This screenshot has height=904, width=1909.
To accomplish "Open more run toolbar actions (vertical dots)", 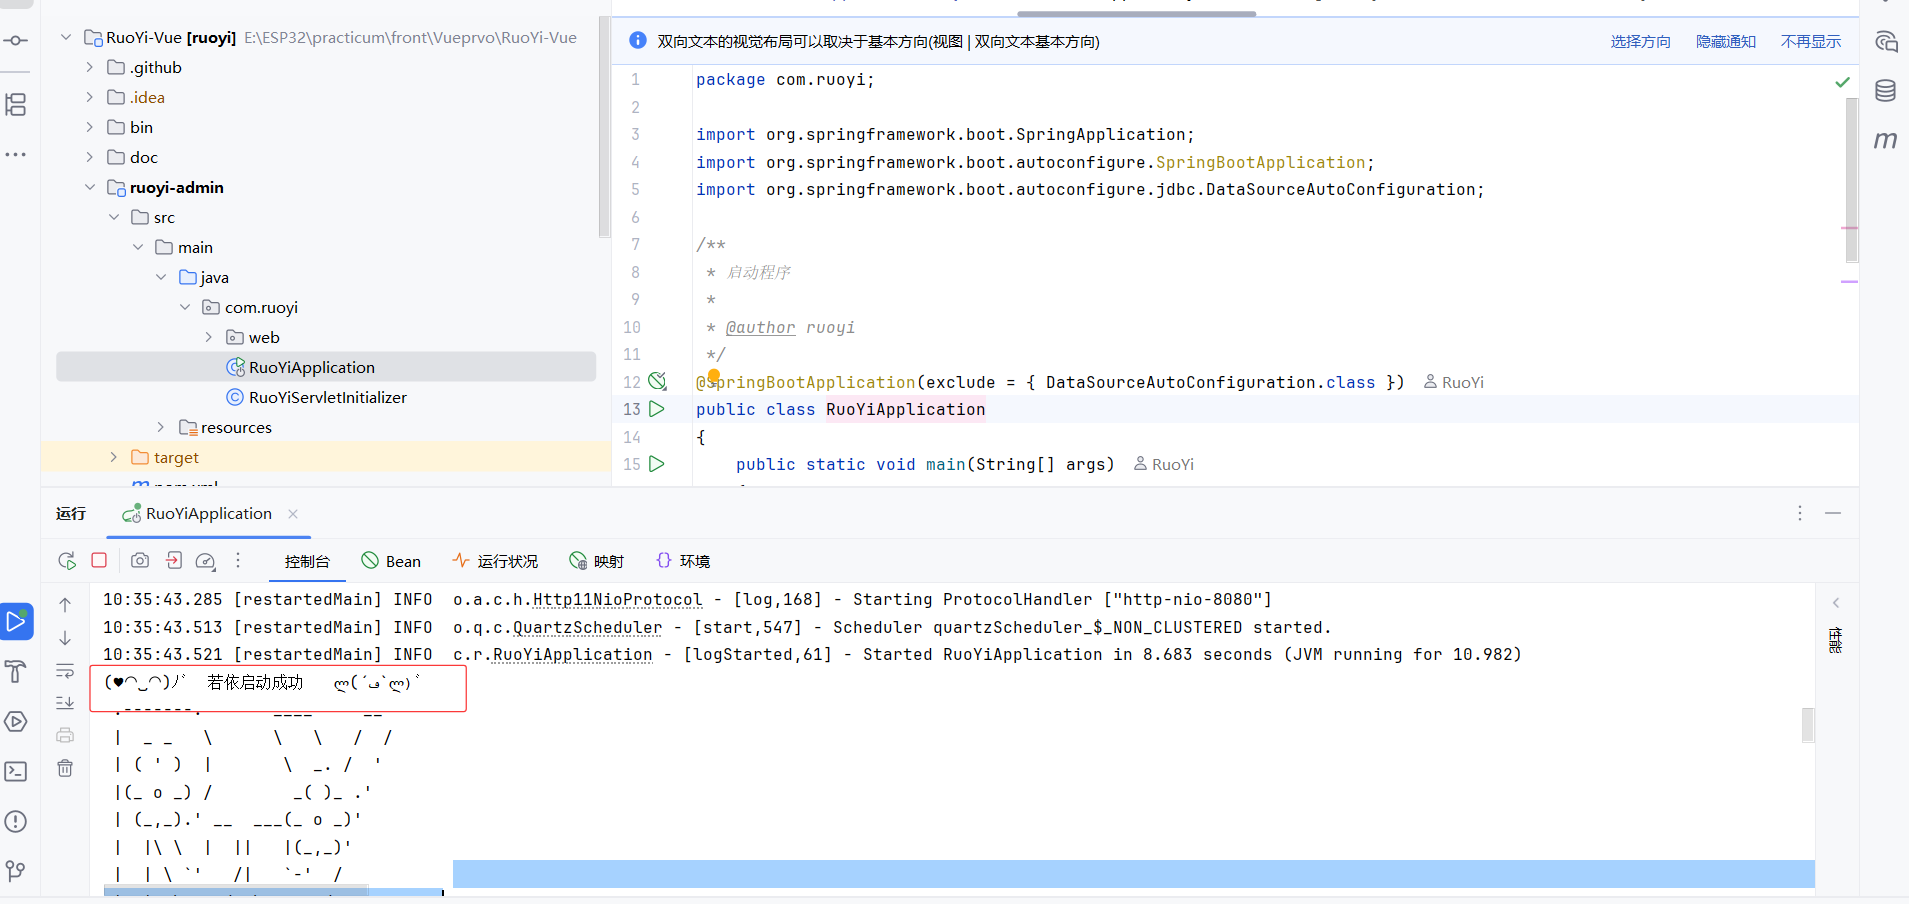I will [238, 560].
